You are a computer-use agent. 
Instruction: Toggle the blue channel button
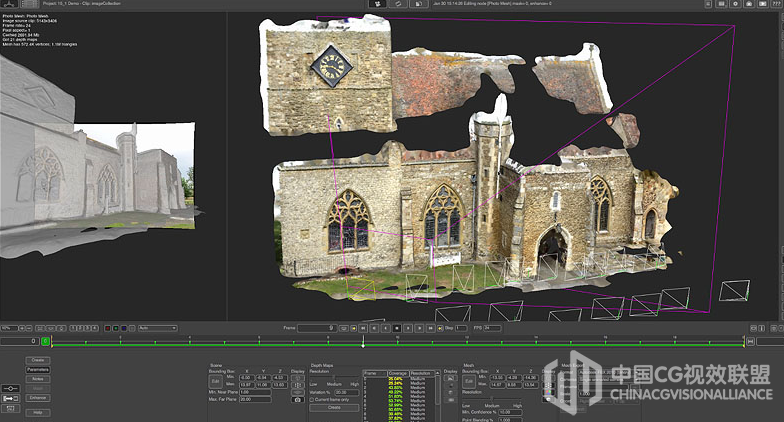[124, 328]
